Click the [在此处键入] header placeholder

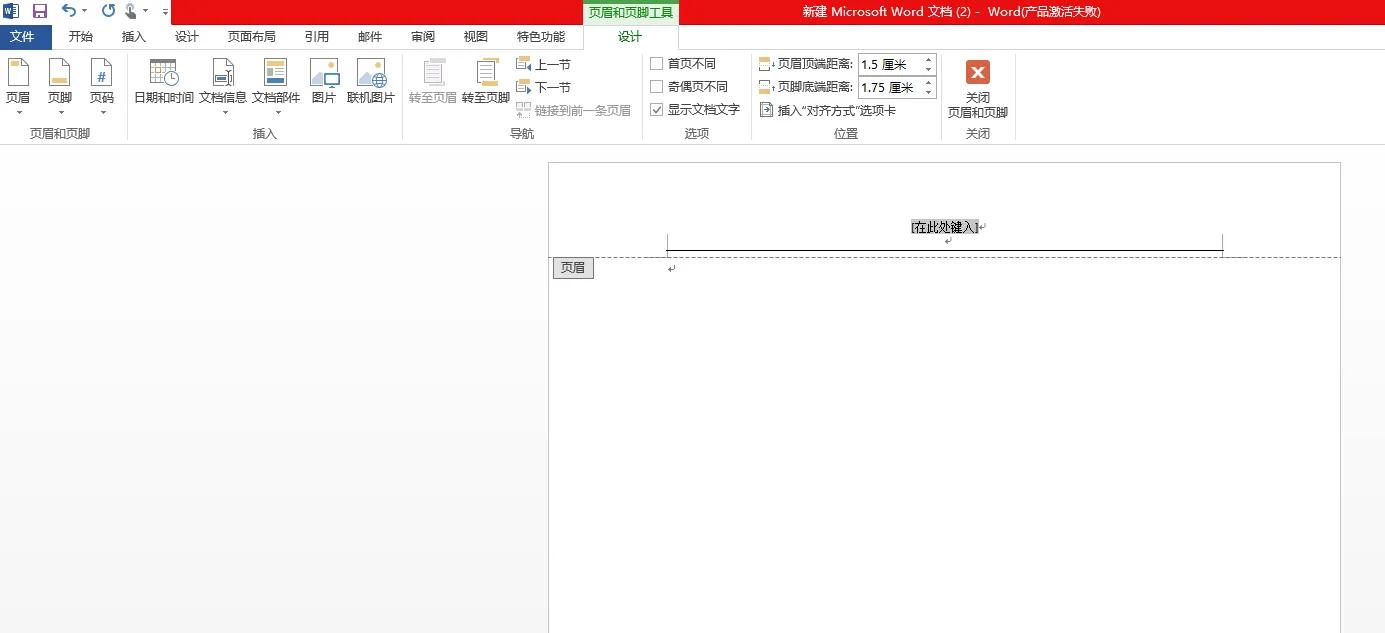click(944, 227)
